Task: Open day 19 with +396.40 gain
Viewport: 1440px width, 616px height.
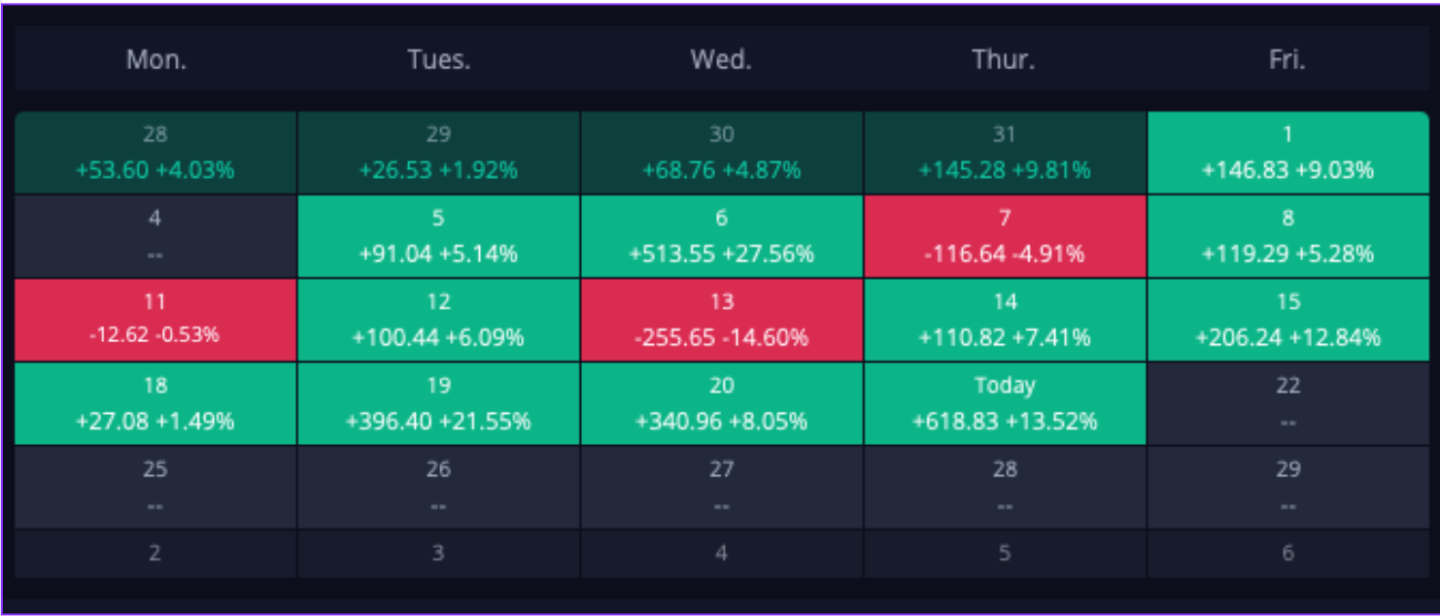Action: point(438,403)
